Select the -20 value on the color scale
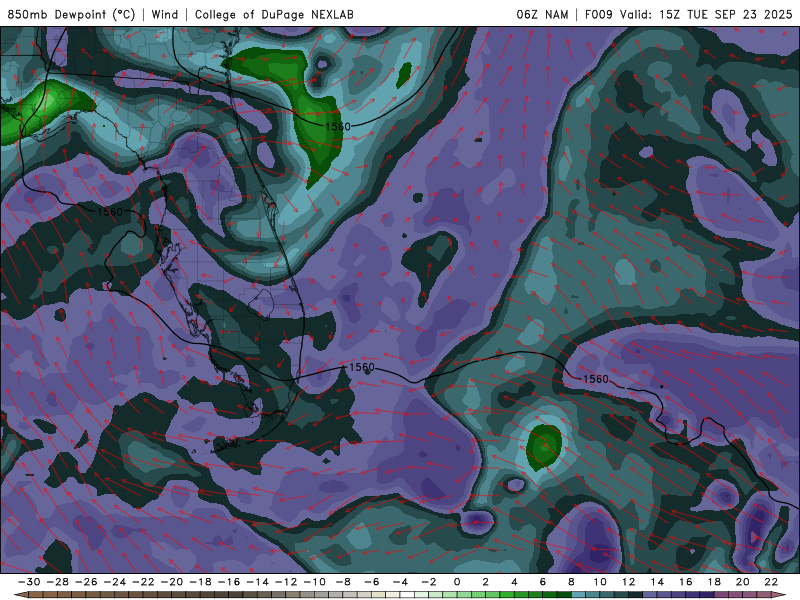Screen dimensions: 800x600 coord(172,582)
